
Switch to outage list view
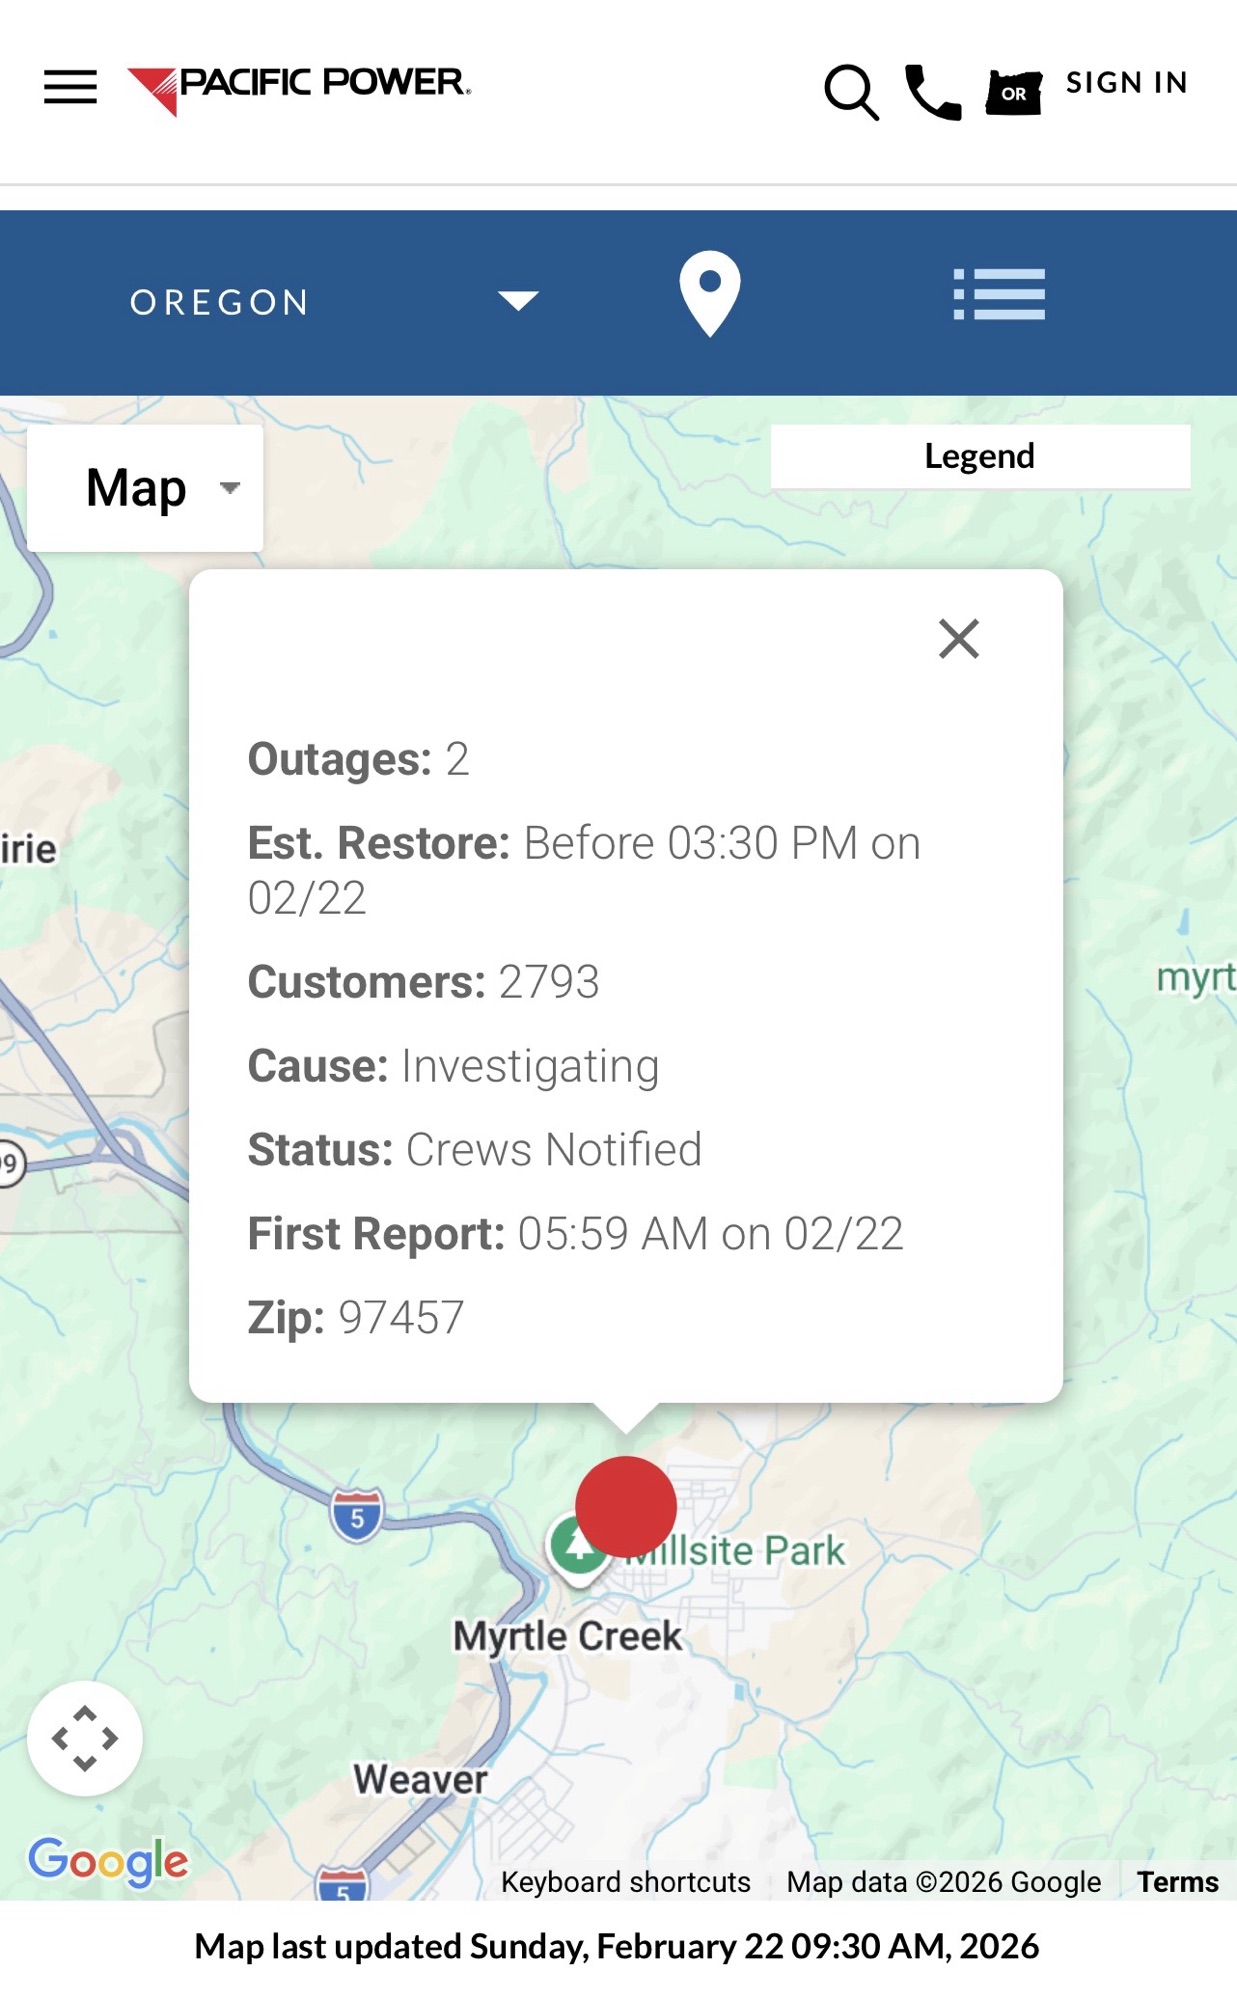pos(998,295)
